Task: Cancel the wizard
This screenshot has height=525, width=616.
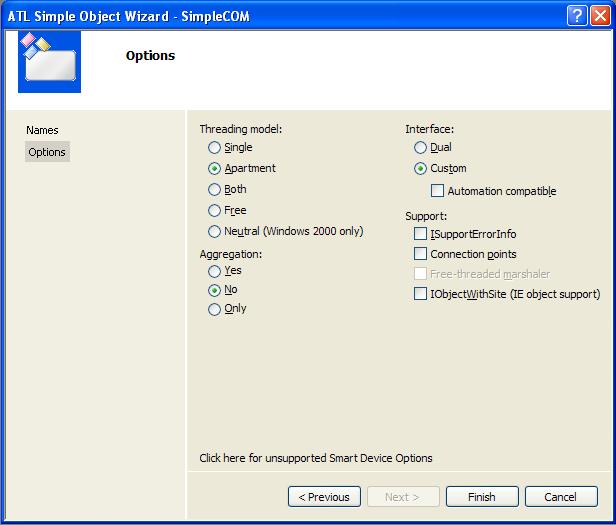Action: pos(561,497)
